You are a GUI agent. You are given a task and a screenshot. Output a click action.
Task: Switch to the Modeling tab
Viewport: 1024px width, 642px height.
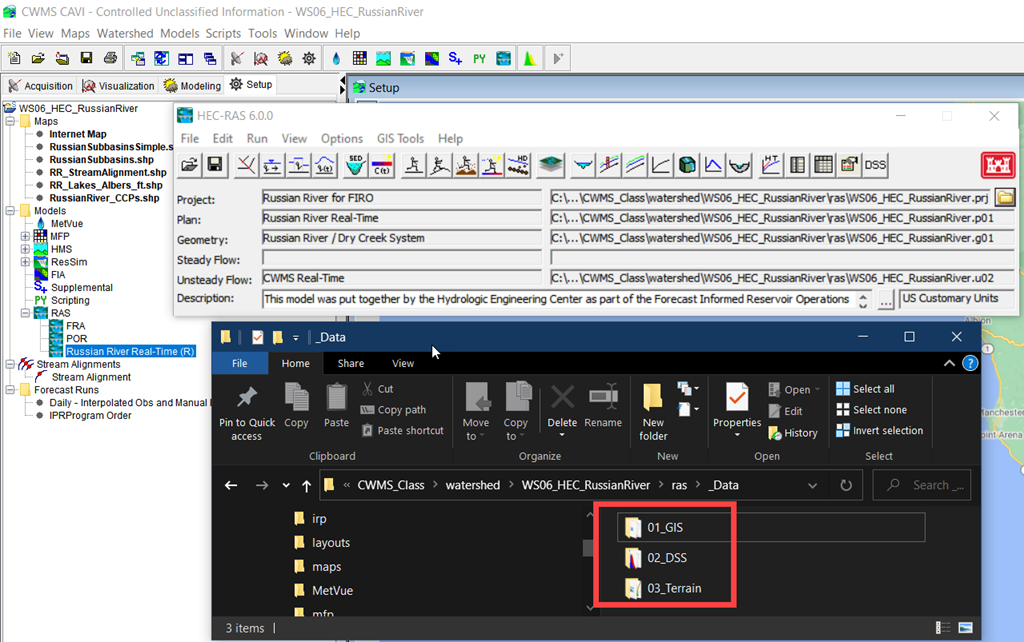pos(193,86)
